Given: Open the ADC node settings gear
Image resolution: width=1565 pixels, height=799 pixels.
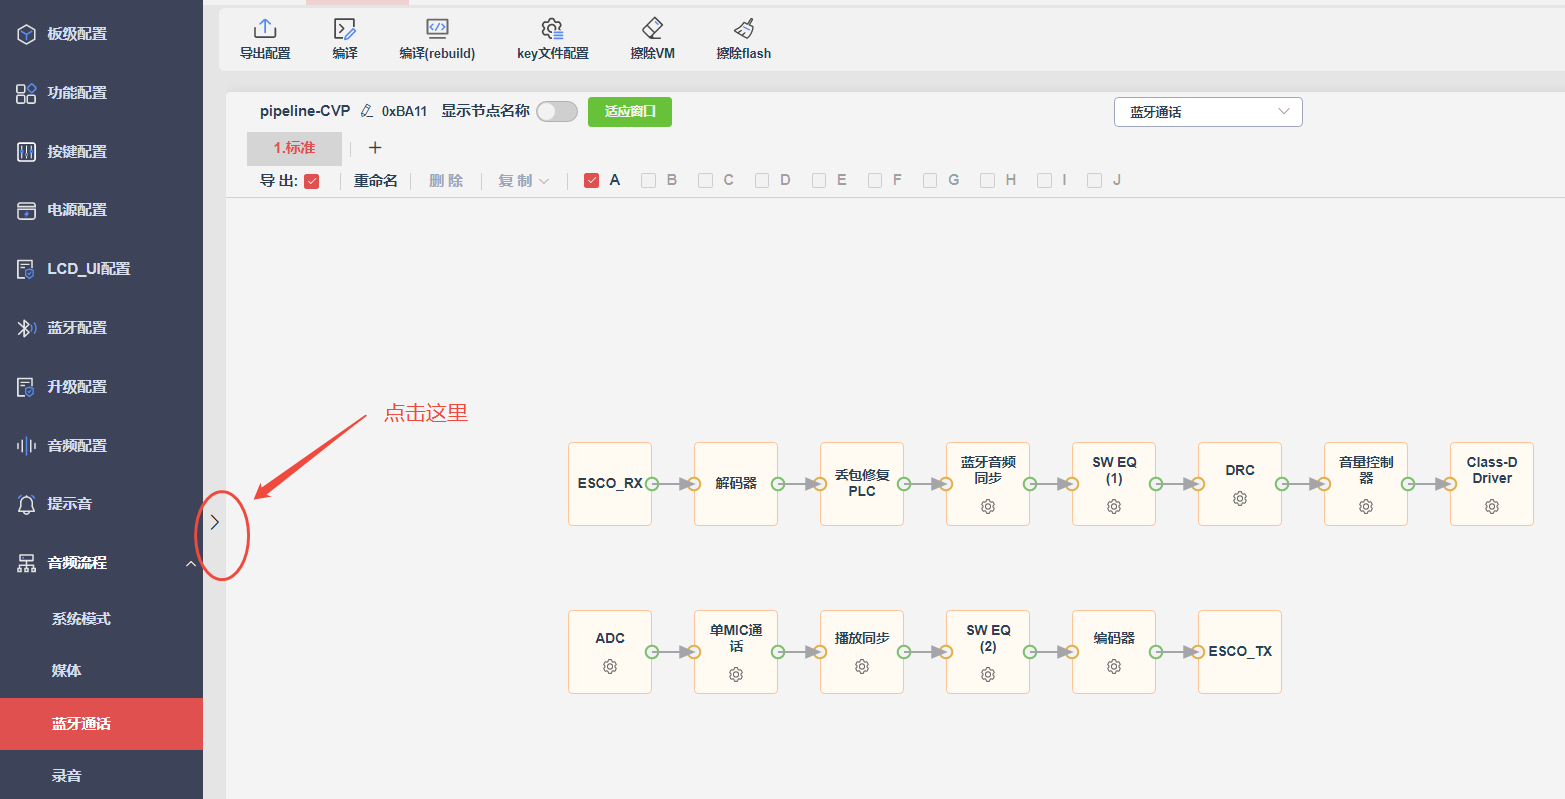Looking at the screenshot, I should coord(610,666).
